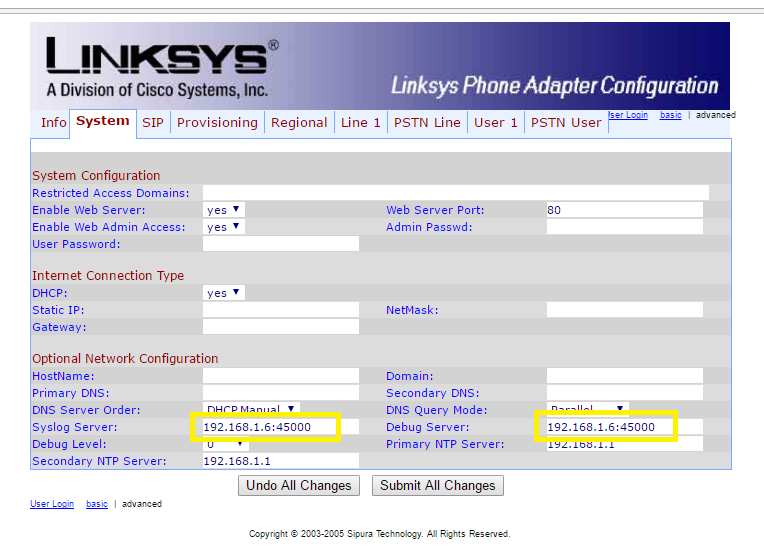Click the top User Login link
Screen dimensions: 764x555
coord(628,115)
